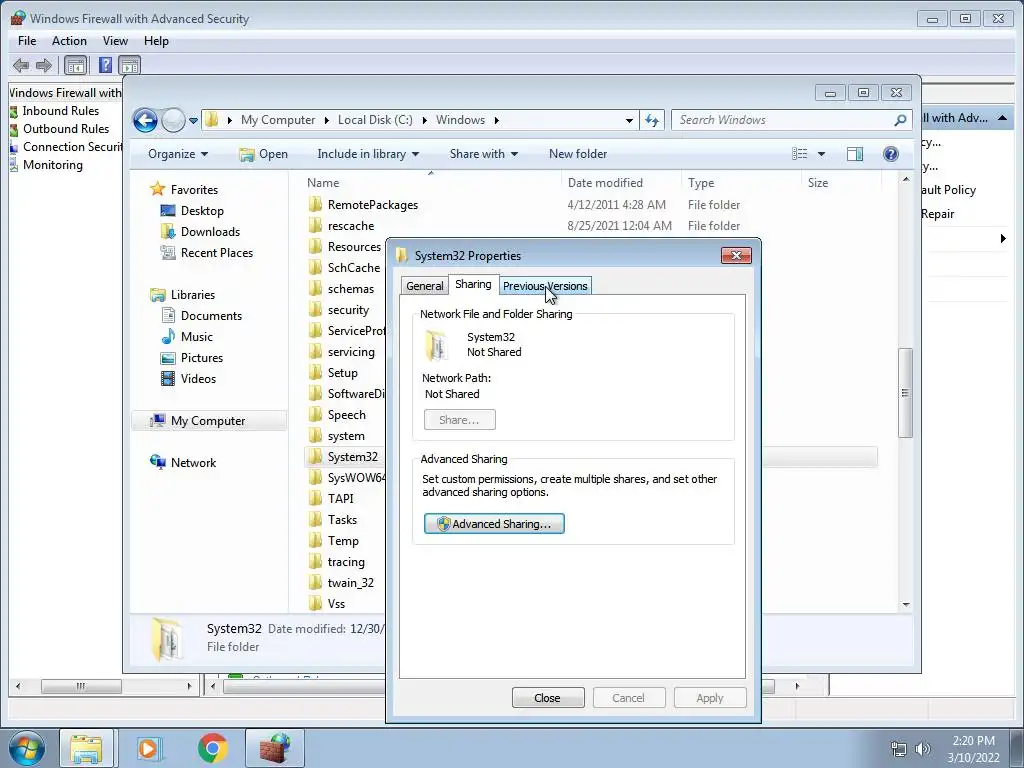1024x768 pixels.
Task: Open the Organize dropdown
Action: point(178,154)
